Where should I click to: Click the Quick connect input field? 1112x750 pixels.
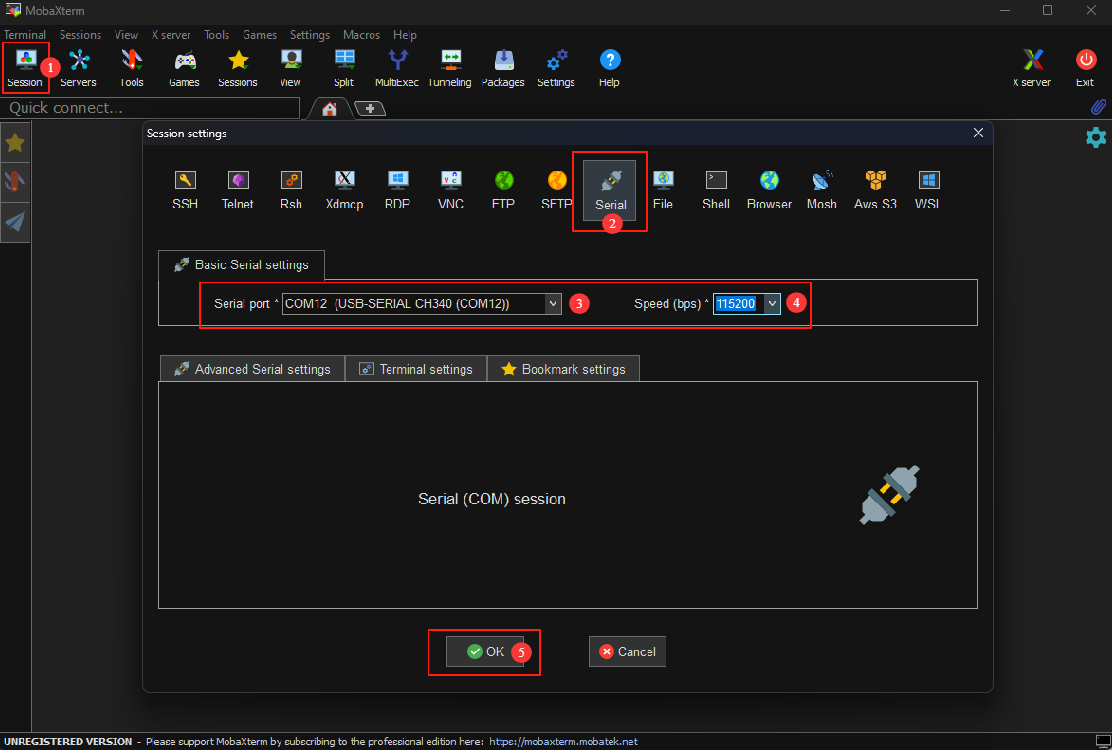[150, 108]
